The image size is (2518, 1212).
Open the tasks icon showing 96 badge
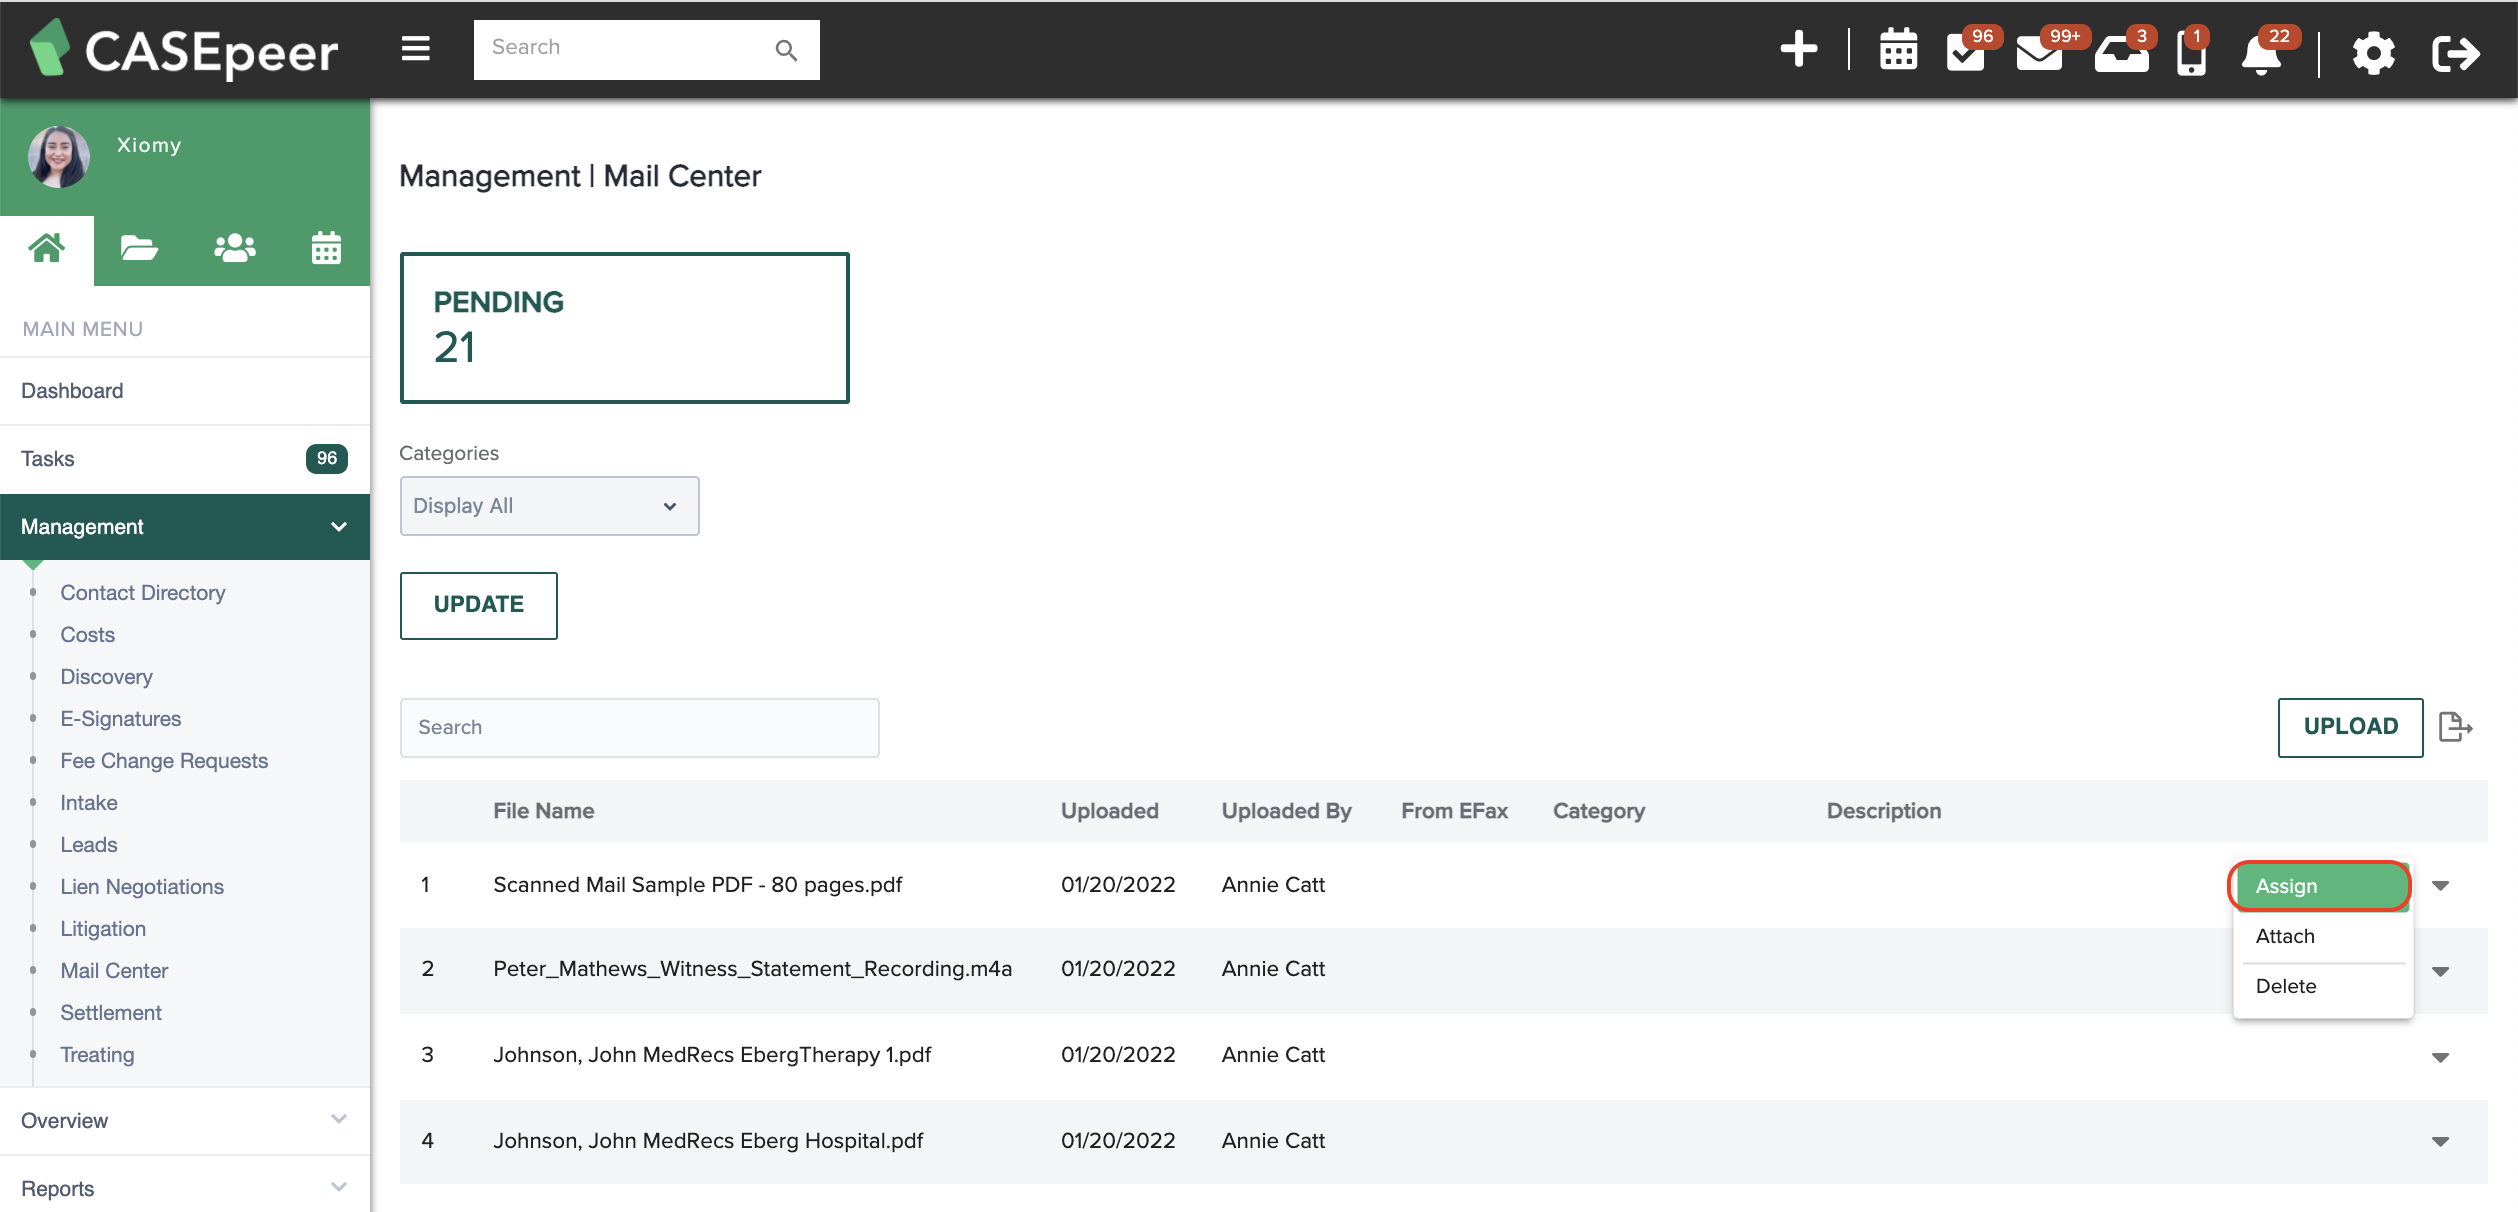(1968, 55)
